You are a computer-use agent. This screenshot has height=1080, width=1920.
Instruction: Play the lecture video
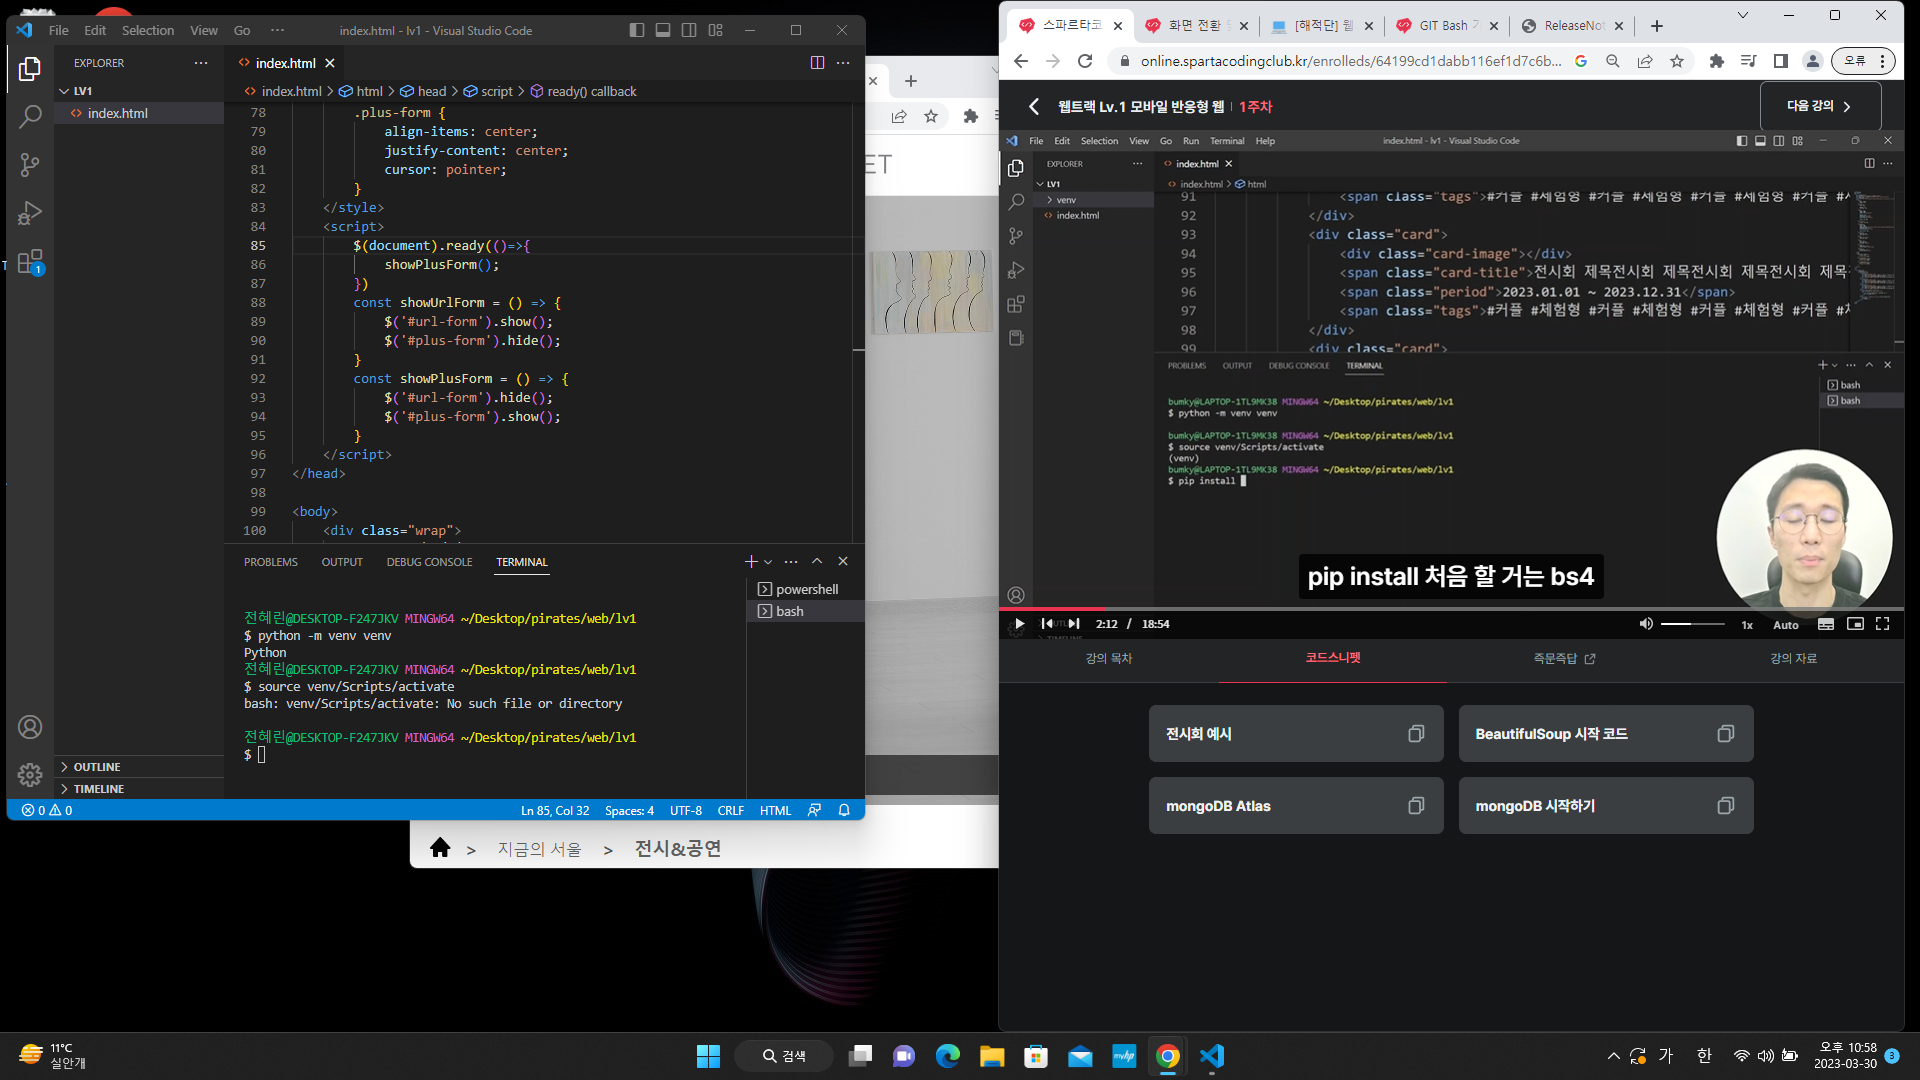coord(1019,624)
